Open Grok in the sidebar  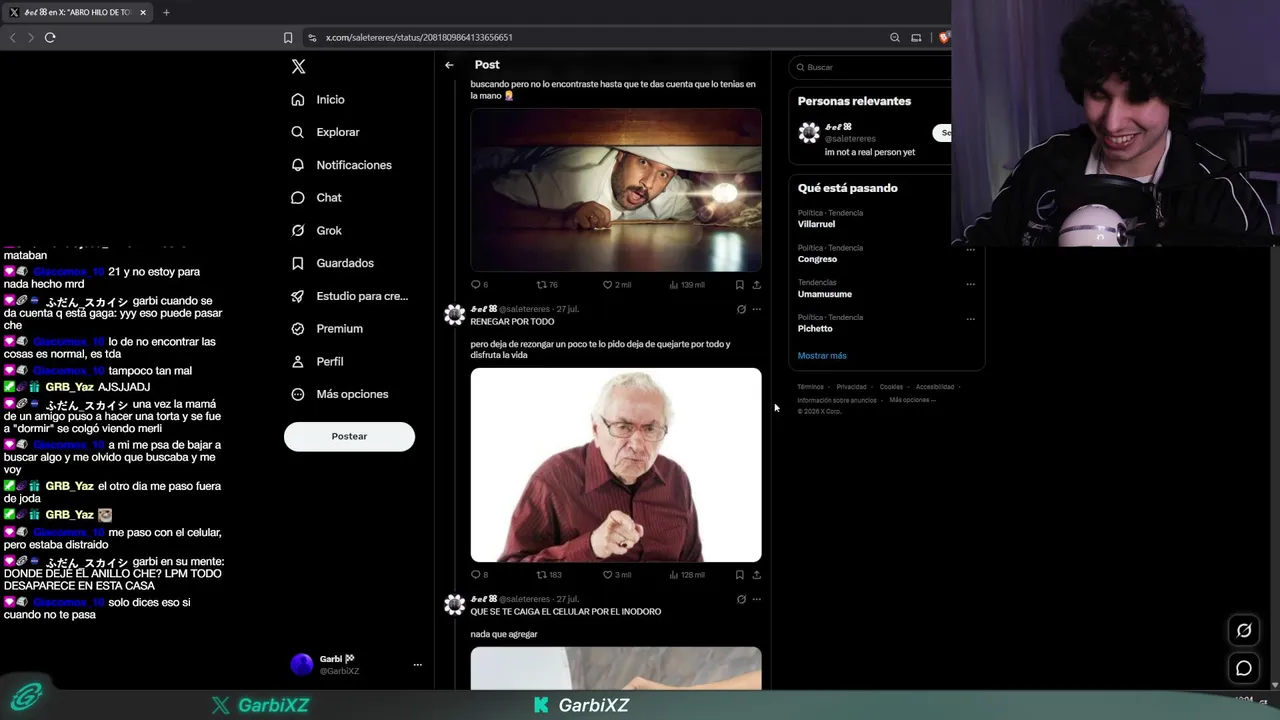(316, 231)
